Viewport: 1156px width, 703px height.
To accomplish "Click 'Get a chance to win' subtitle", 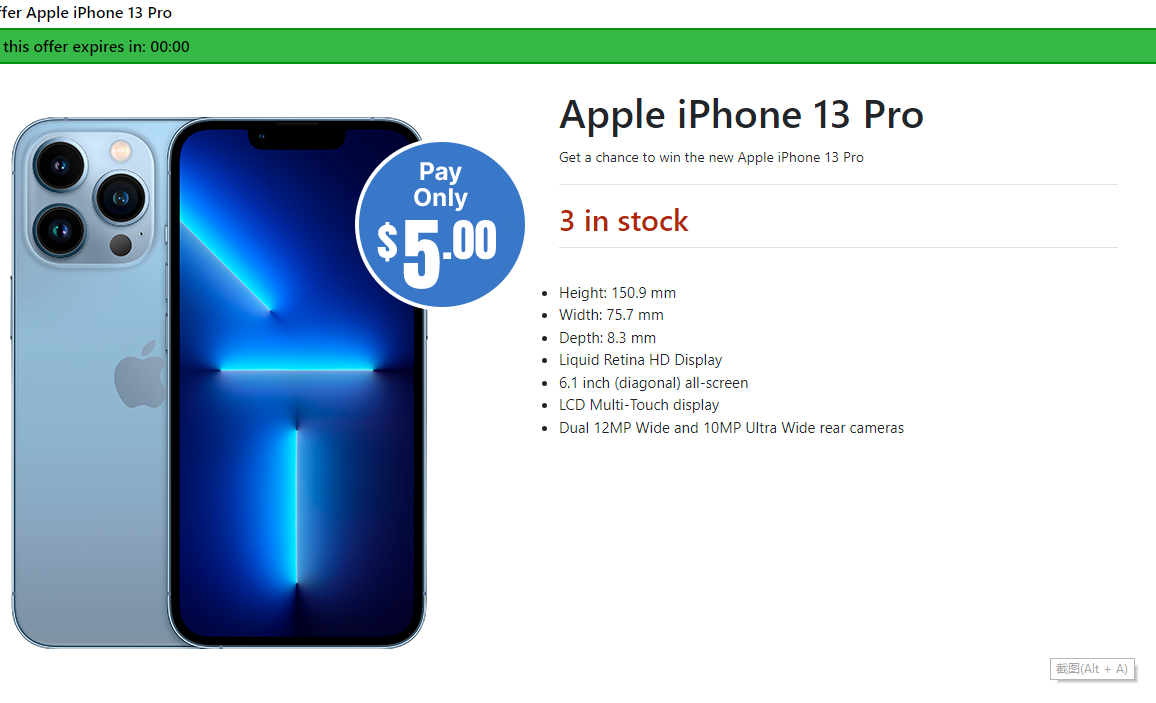I will (711, 157).
